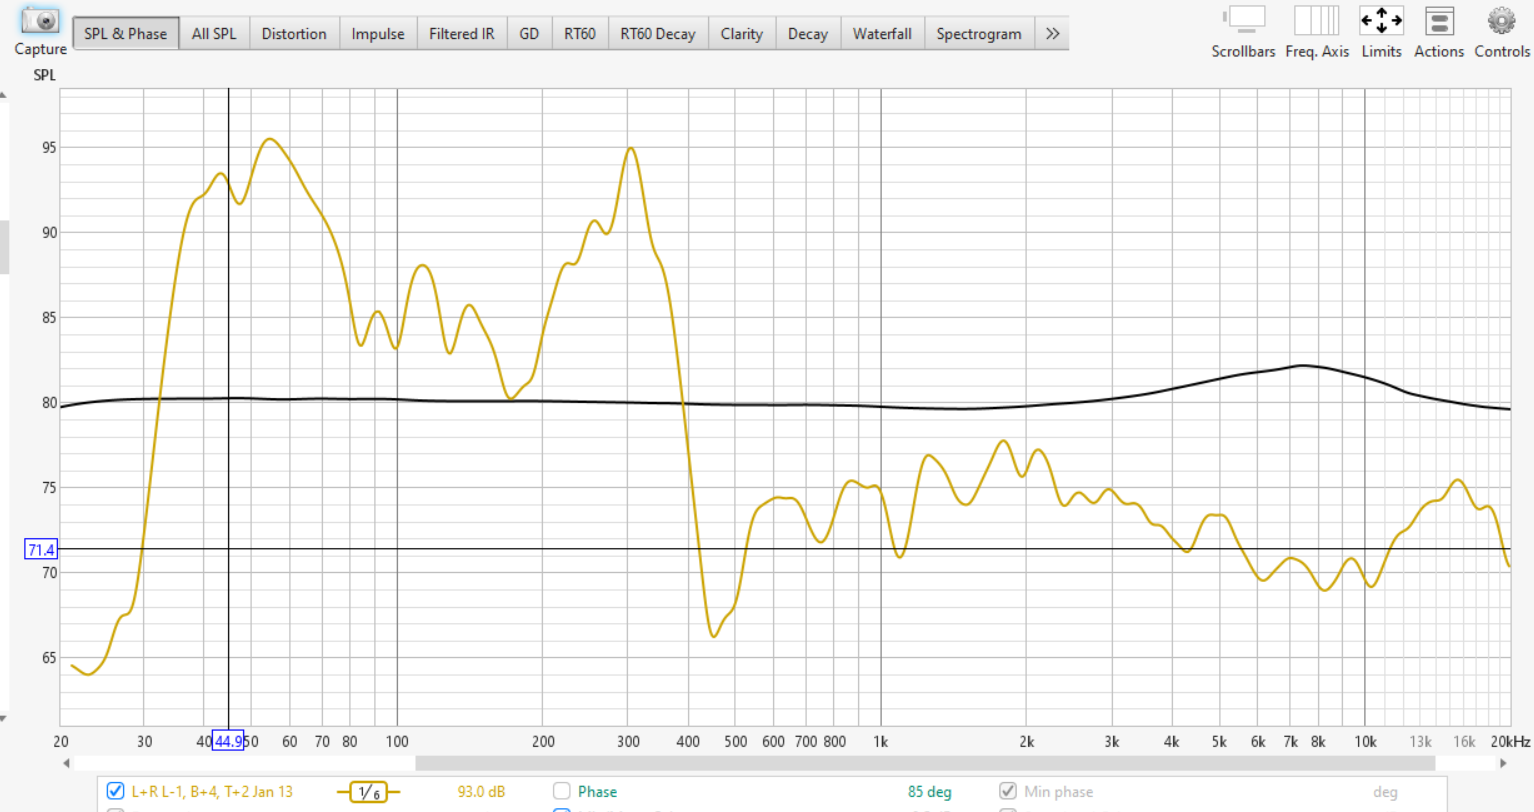Open the Actions menu icon
1534x812 pixels.
click(1439, 21)
